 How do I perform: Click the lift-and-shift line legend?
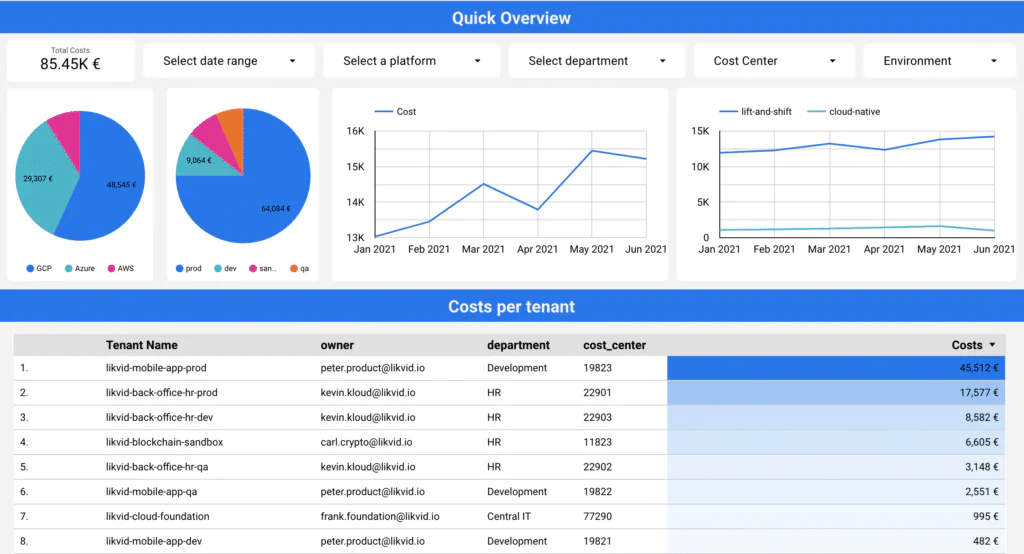point(756,112)
